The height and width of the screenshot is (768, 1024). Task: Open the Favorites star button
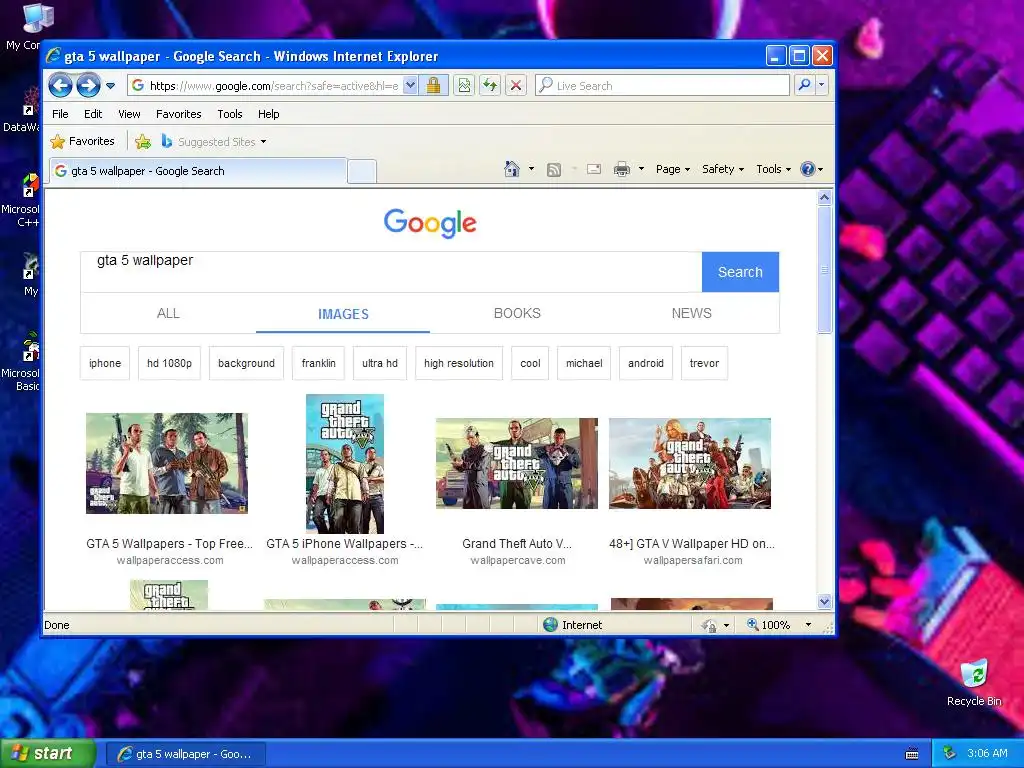(83, 141)
